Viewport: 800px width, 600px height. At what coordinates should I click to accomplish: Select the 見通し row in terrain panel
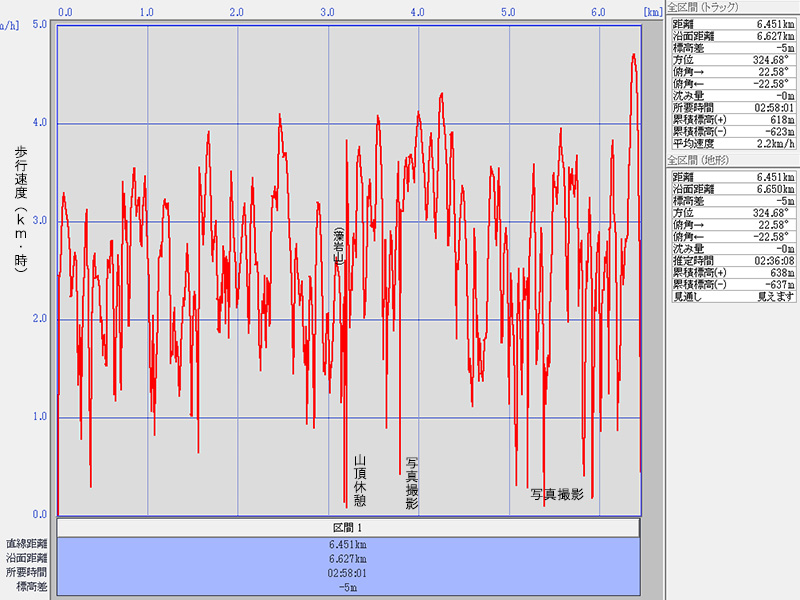(732, 296)
